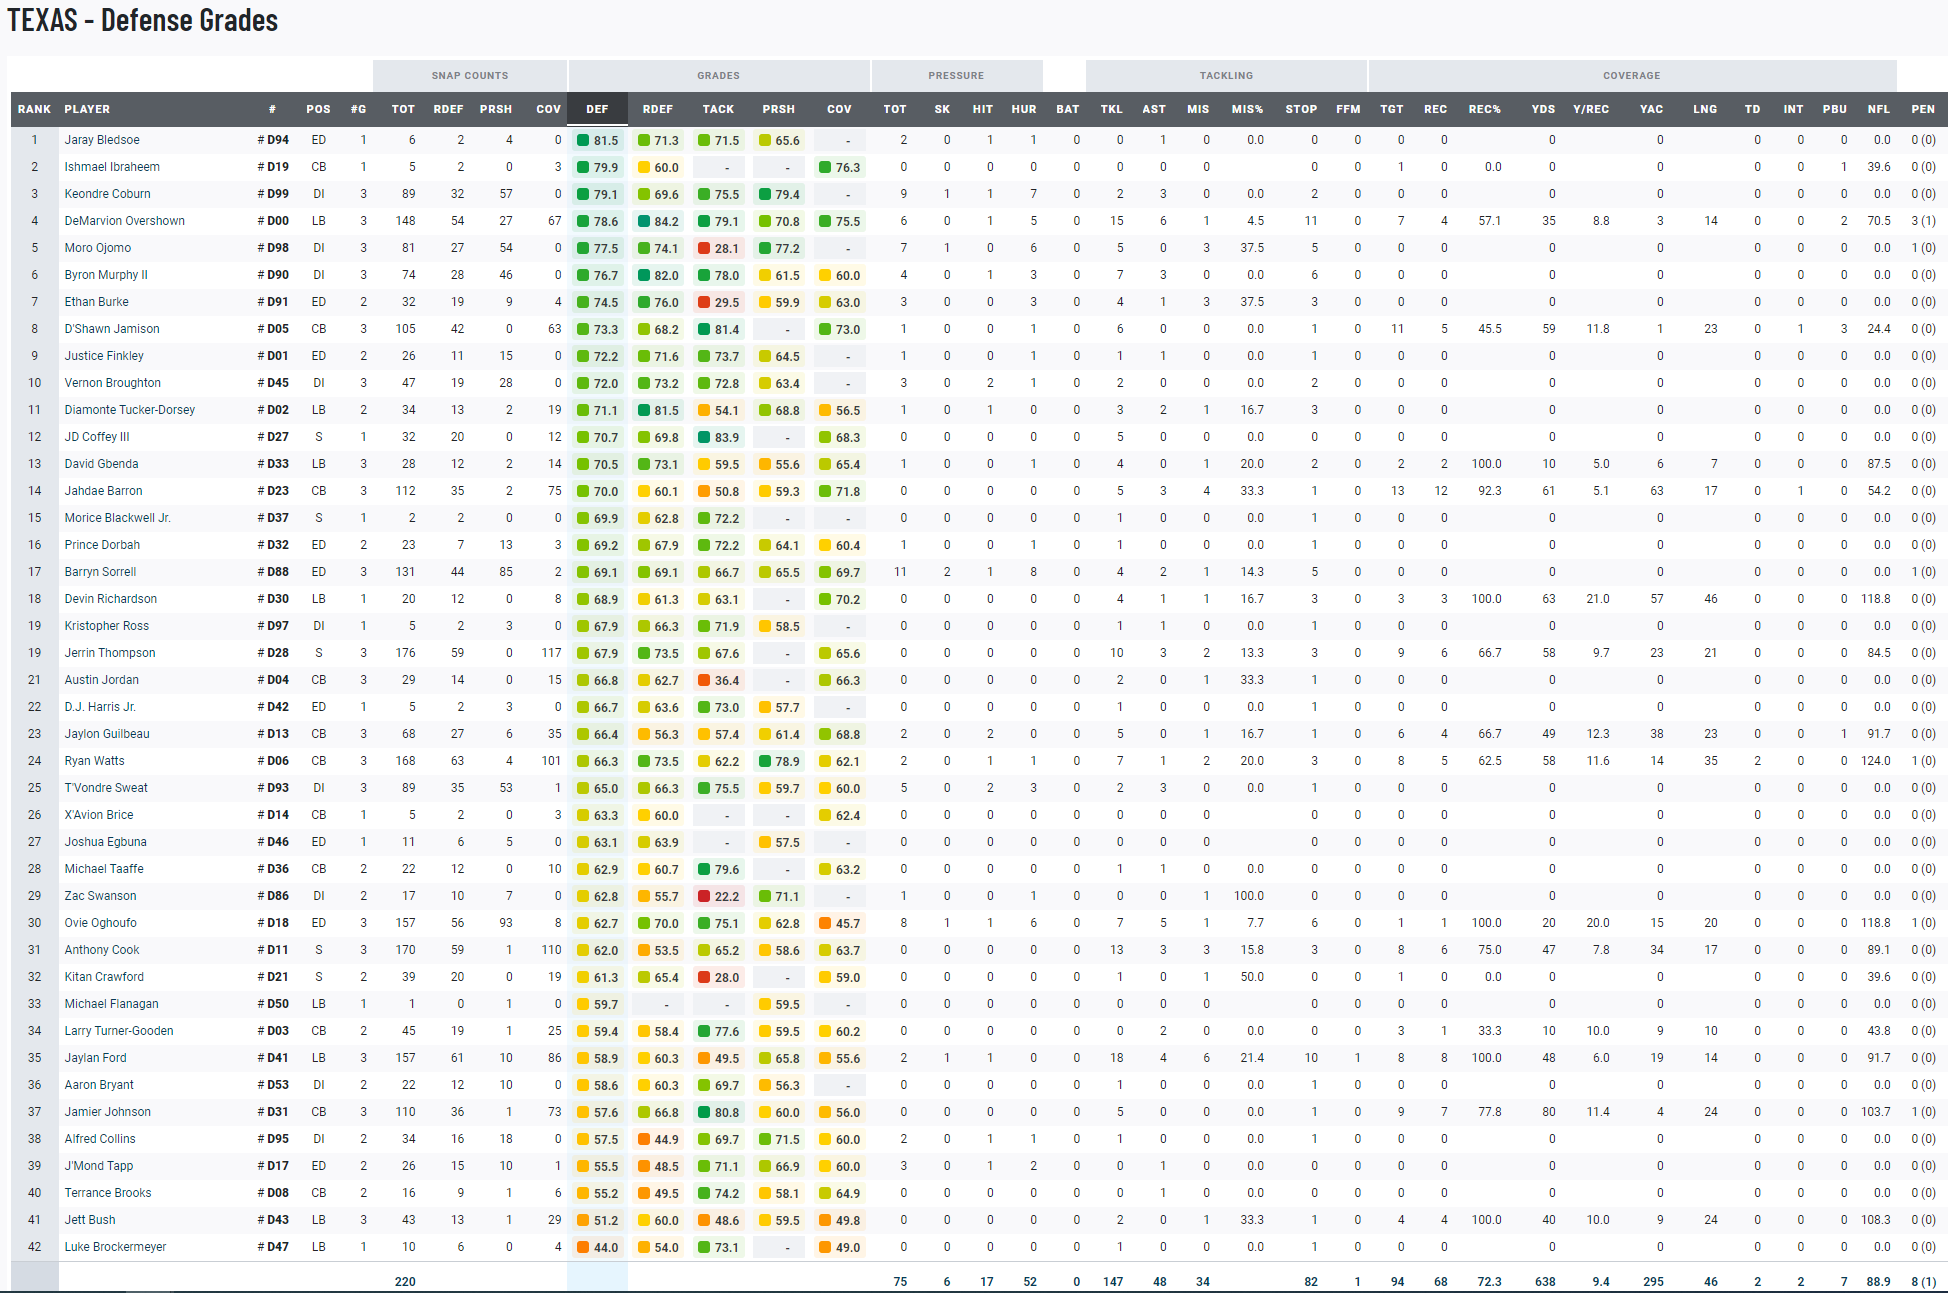Select the SNAP COUNTS group header
Screen dimensions: 1948x1293
click(x=470, y=75)
